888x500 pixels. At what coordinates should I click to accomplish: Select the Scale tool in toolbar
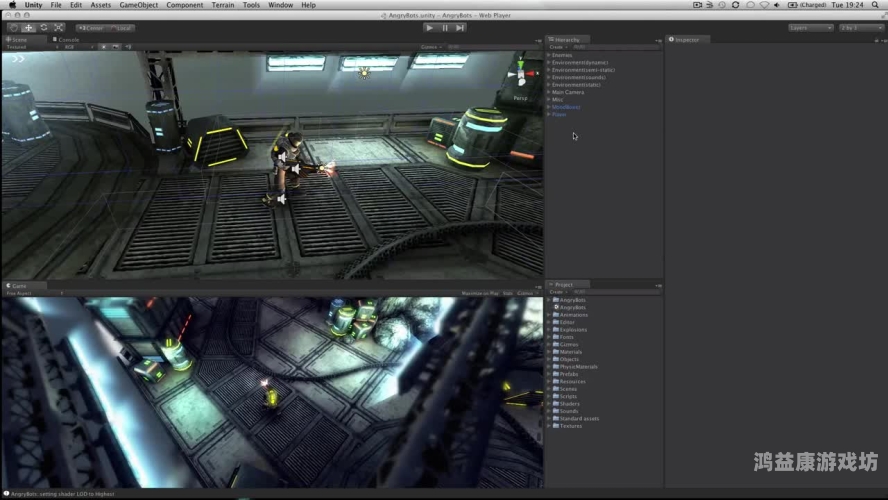tap(59, 28)
